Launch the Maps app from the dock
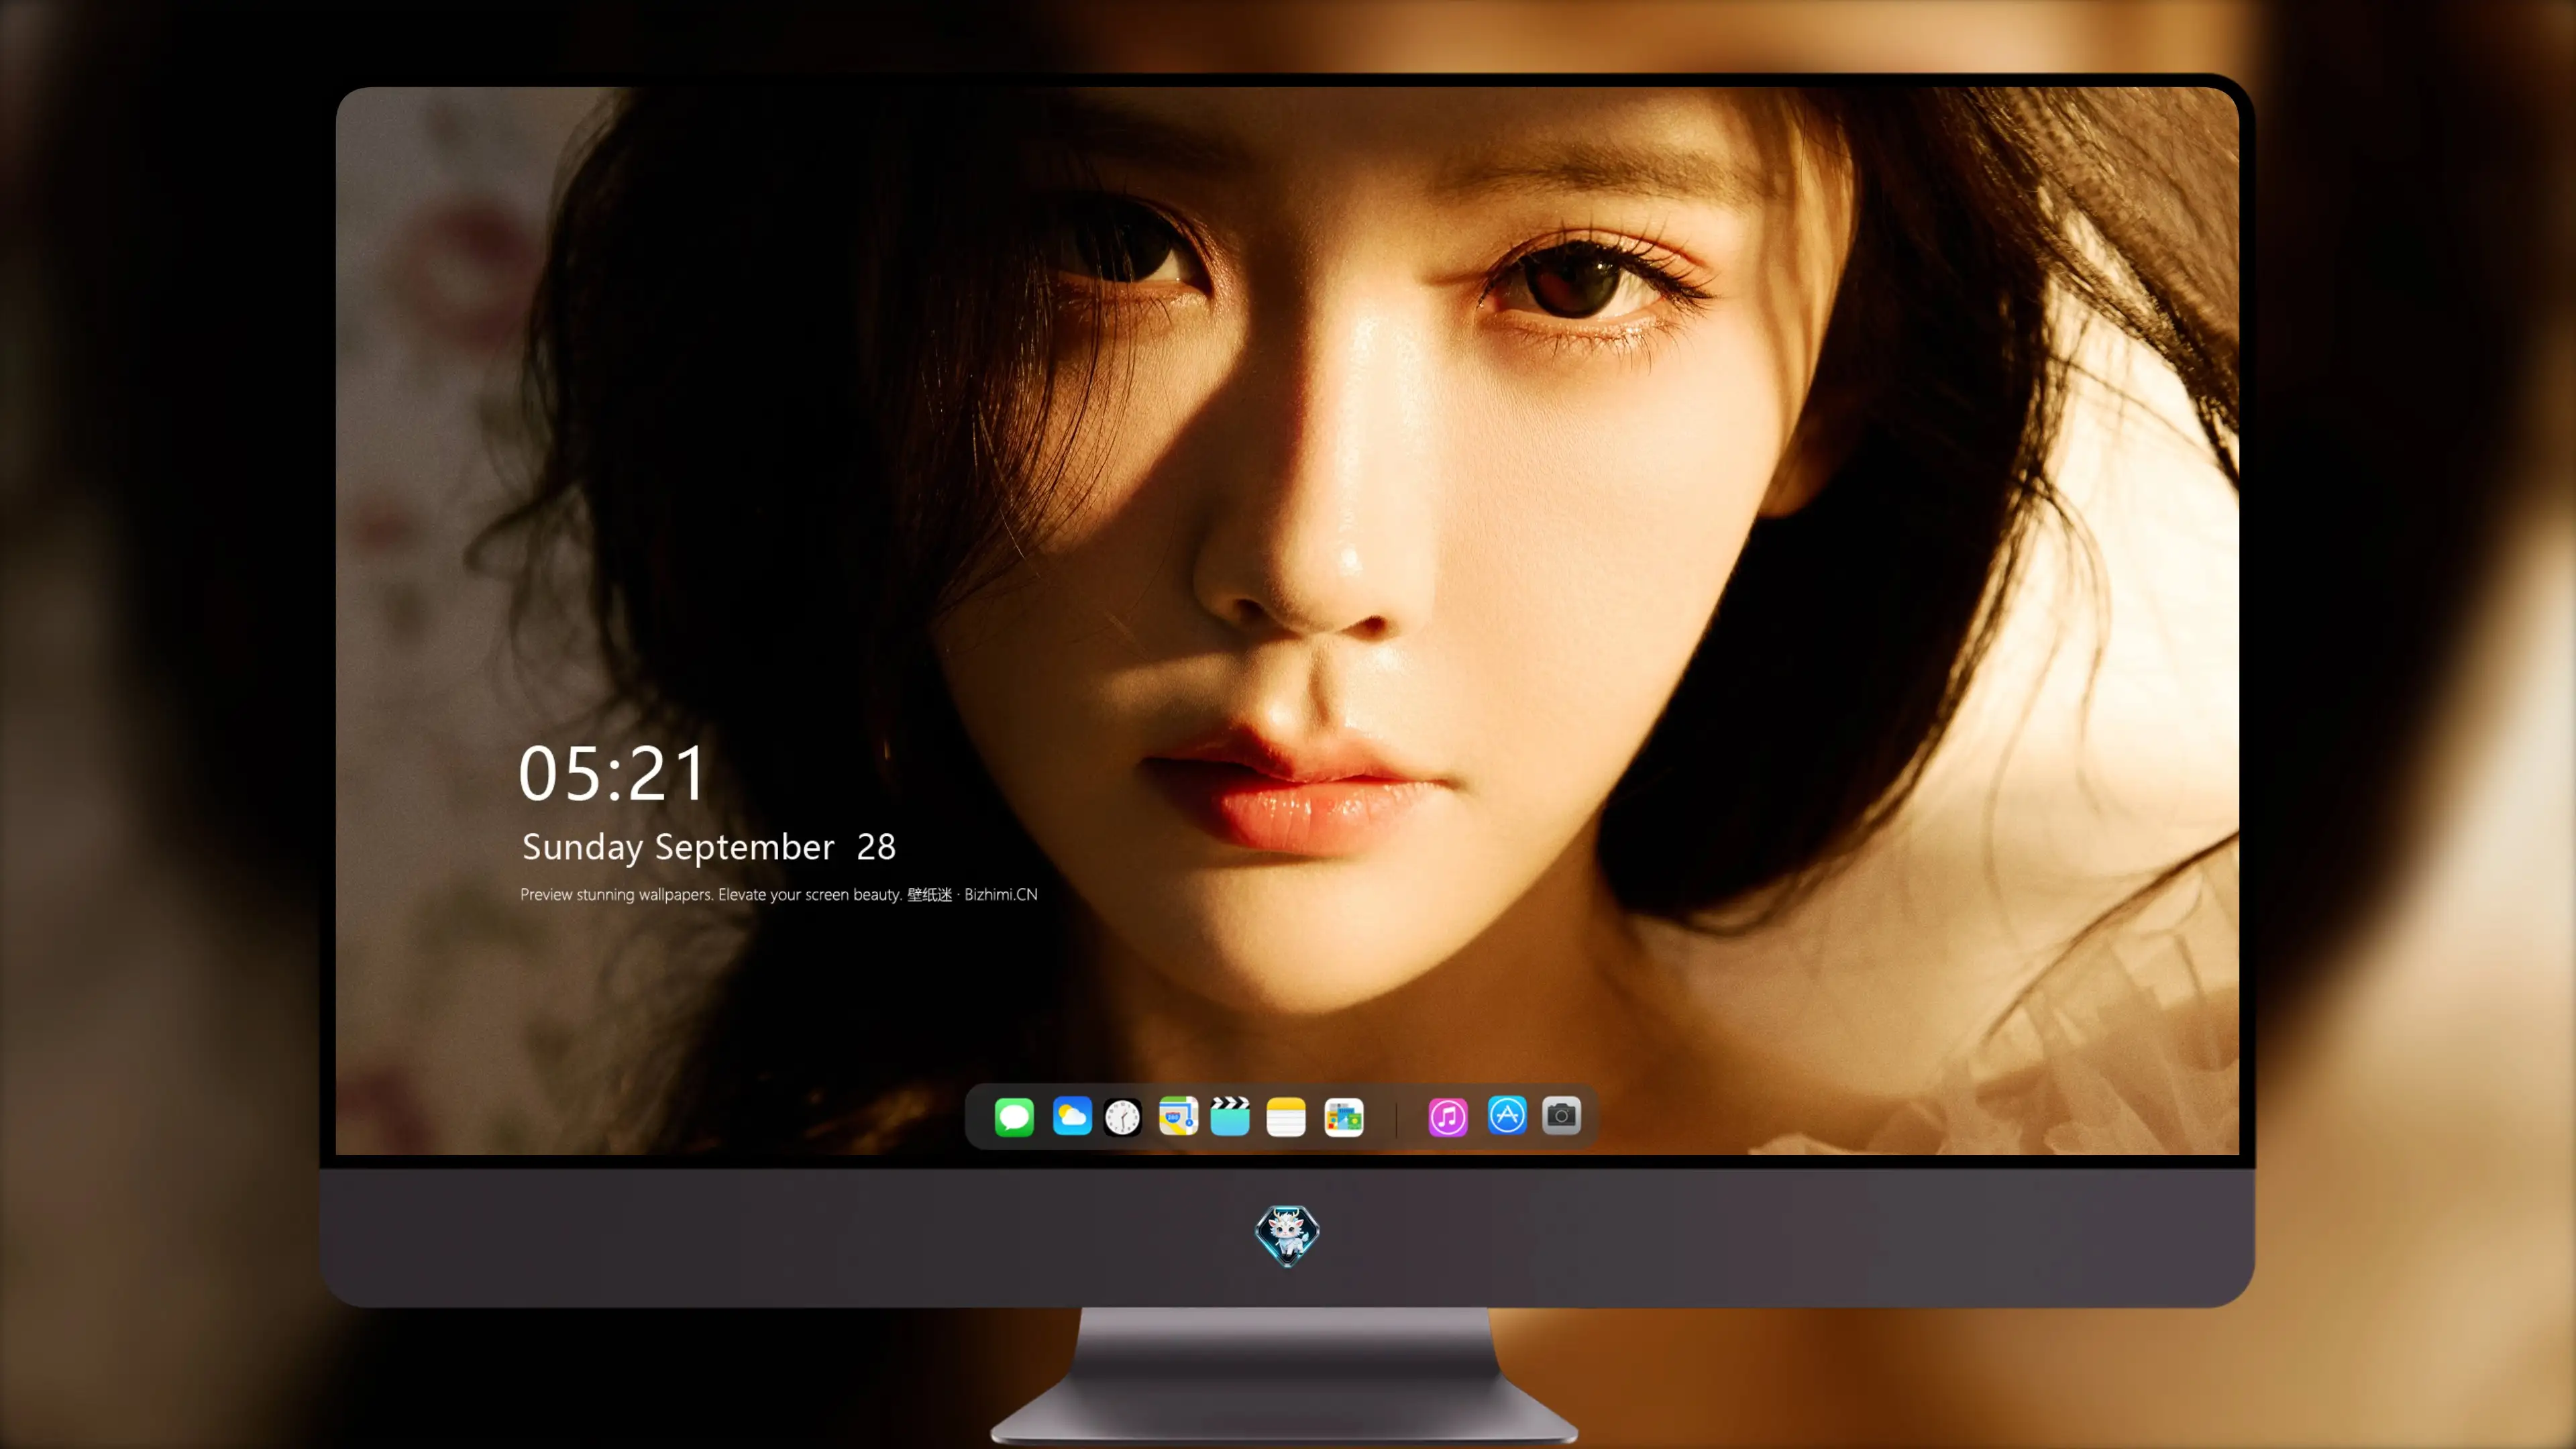This screenshot has width=2576, height=1449. (1178, 1116)
